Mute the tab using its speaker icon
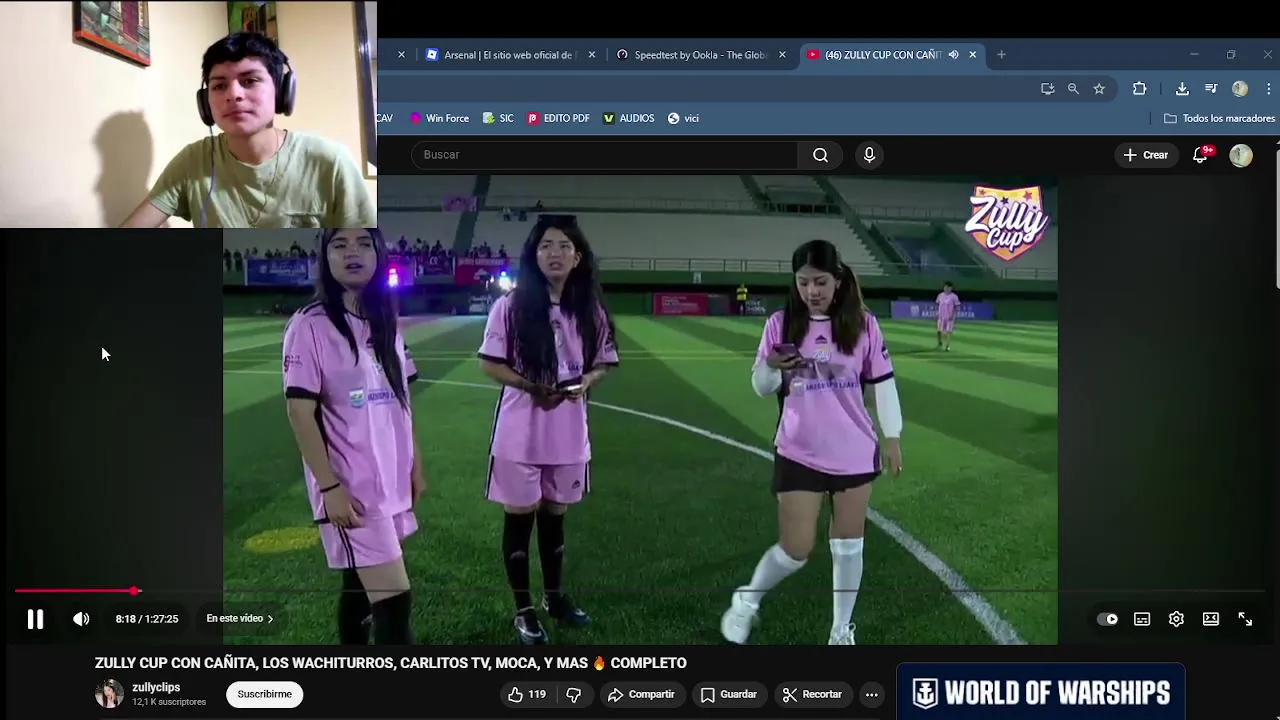Screen dimensions: 1280x720 pos(953,55)
